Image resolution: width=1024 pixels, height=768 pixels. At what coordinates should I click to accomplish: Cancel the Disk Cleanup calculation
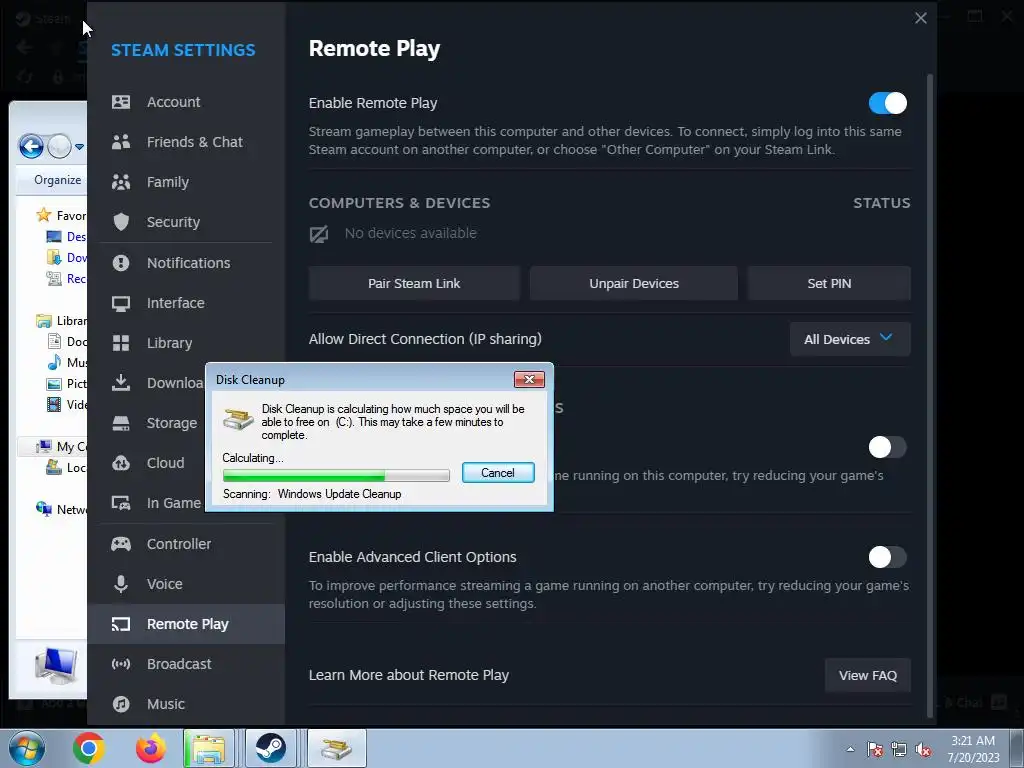(x=498, y=473)
